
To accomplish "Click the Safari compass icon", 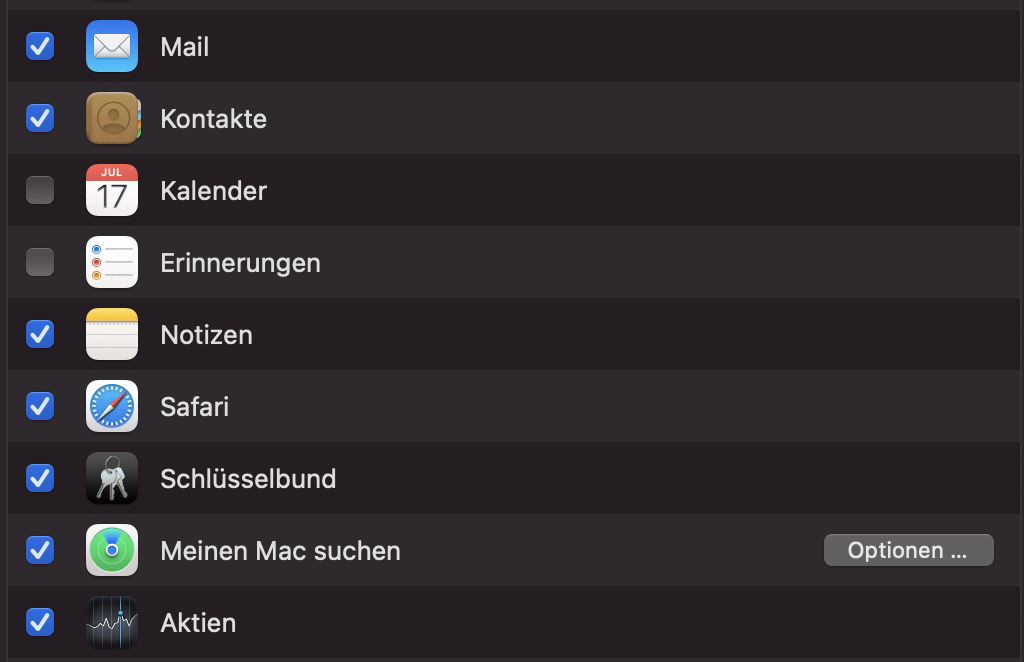I will 112,406.
